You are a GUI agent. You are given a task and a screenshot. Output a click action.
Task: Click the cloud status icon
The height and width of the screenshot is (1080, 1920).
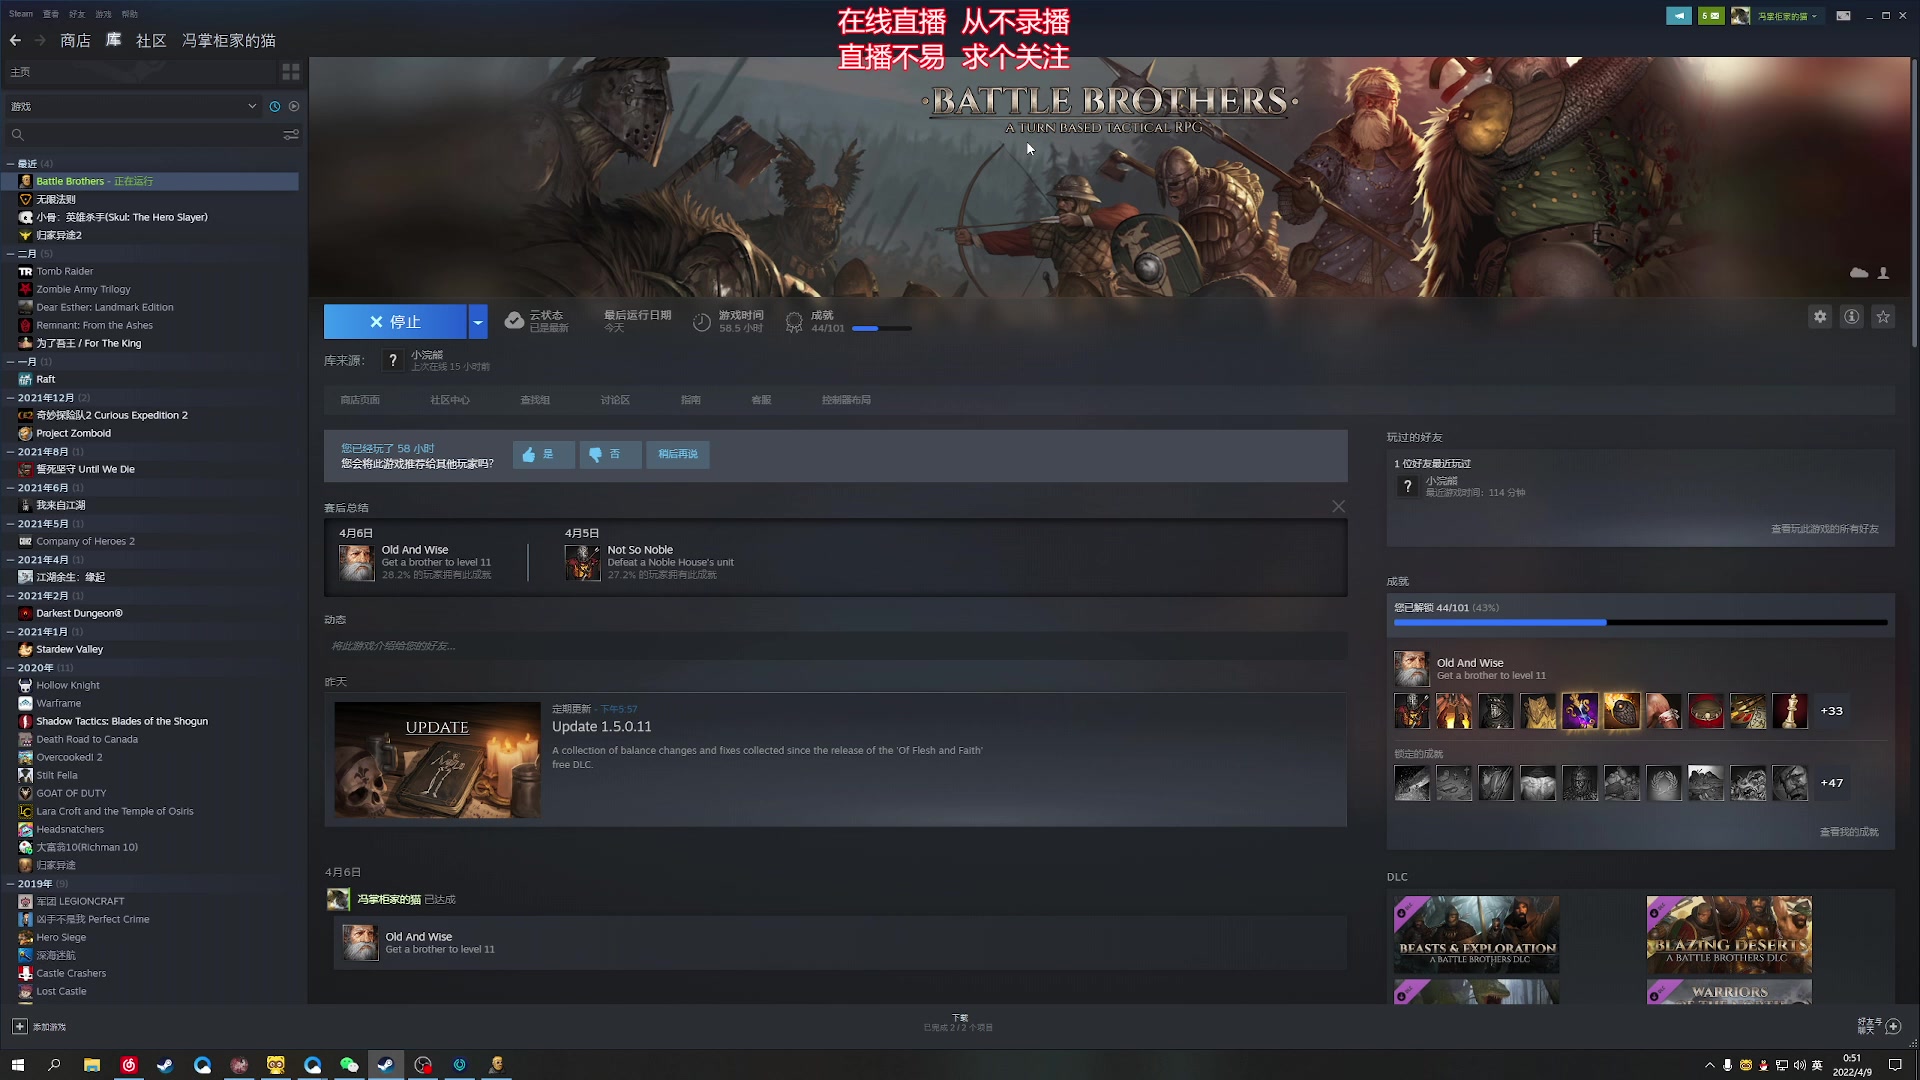514,321
